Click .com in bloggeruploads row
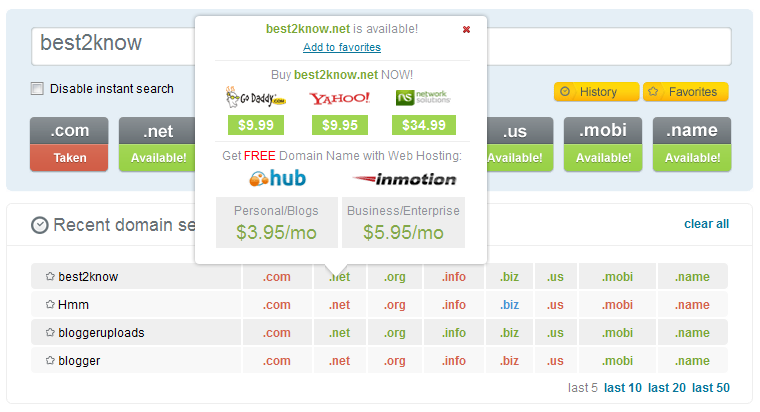The height and width of the screenshot is (412, 760). (277, 333)
